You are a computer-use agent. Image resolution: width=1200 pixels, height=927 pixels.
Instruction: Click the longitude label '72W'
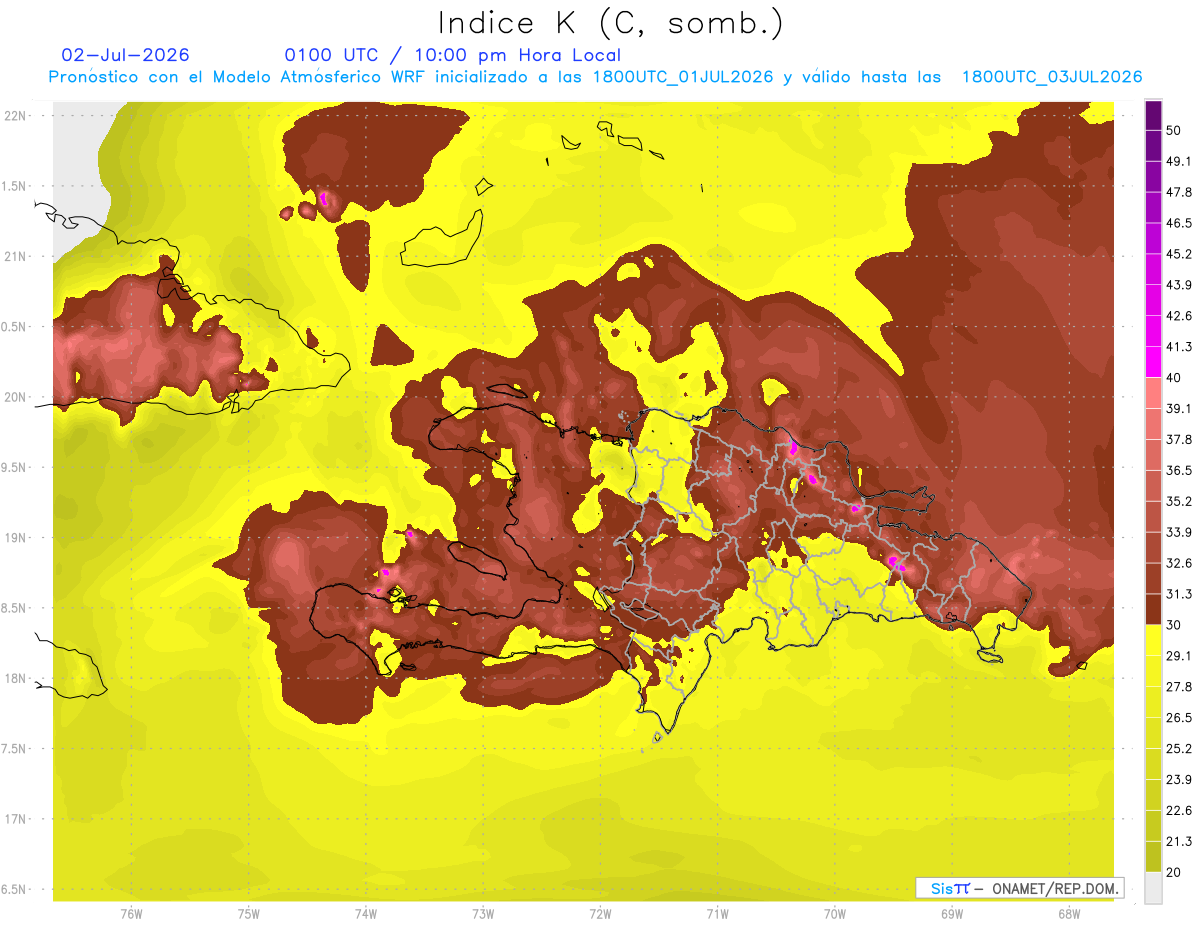pyautogui.click(x=600, y=914)
